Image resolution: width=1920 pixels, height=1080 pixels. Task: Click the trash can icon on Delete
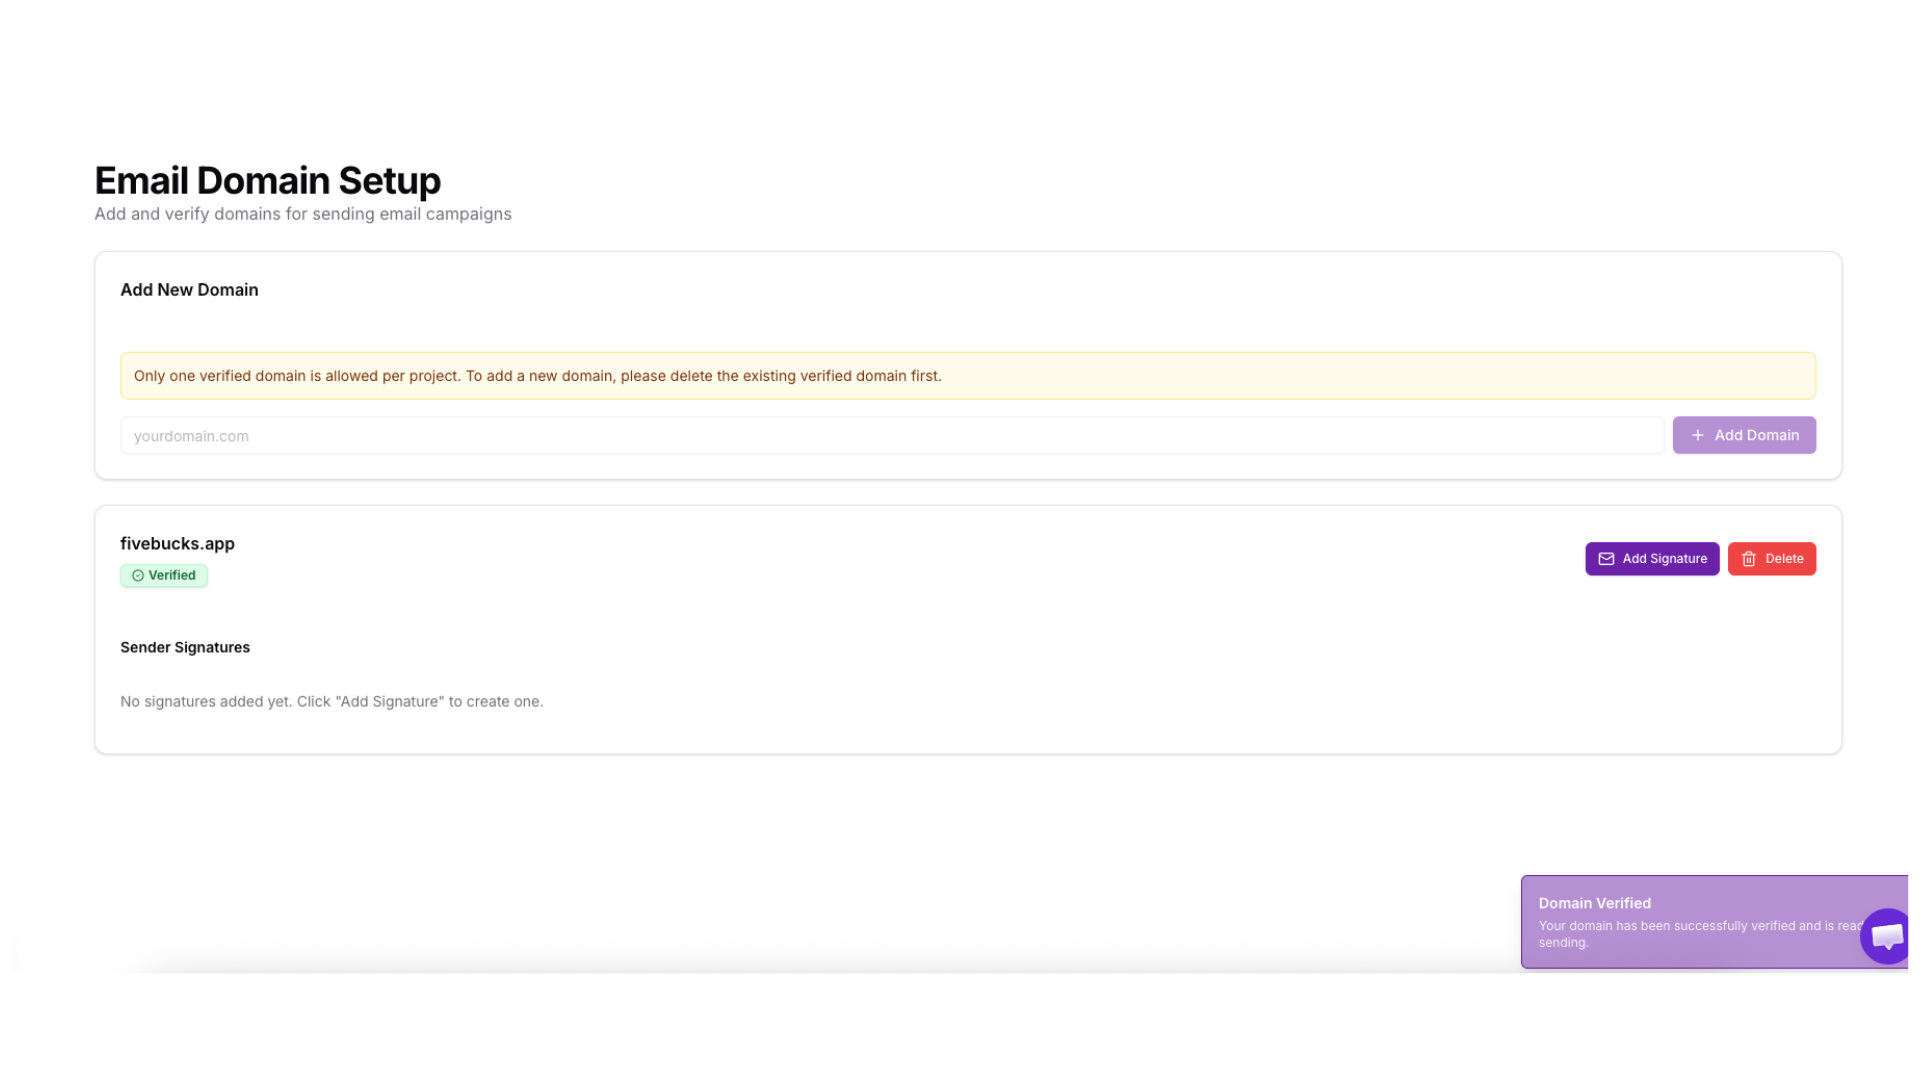pos(1748,559)
